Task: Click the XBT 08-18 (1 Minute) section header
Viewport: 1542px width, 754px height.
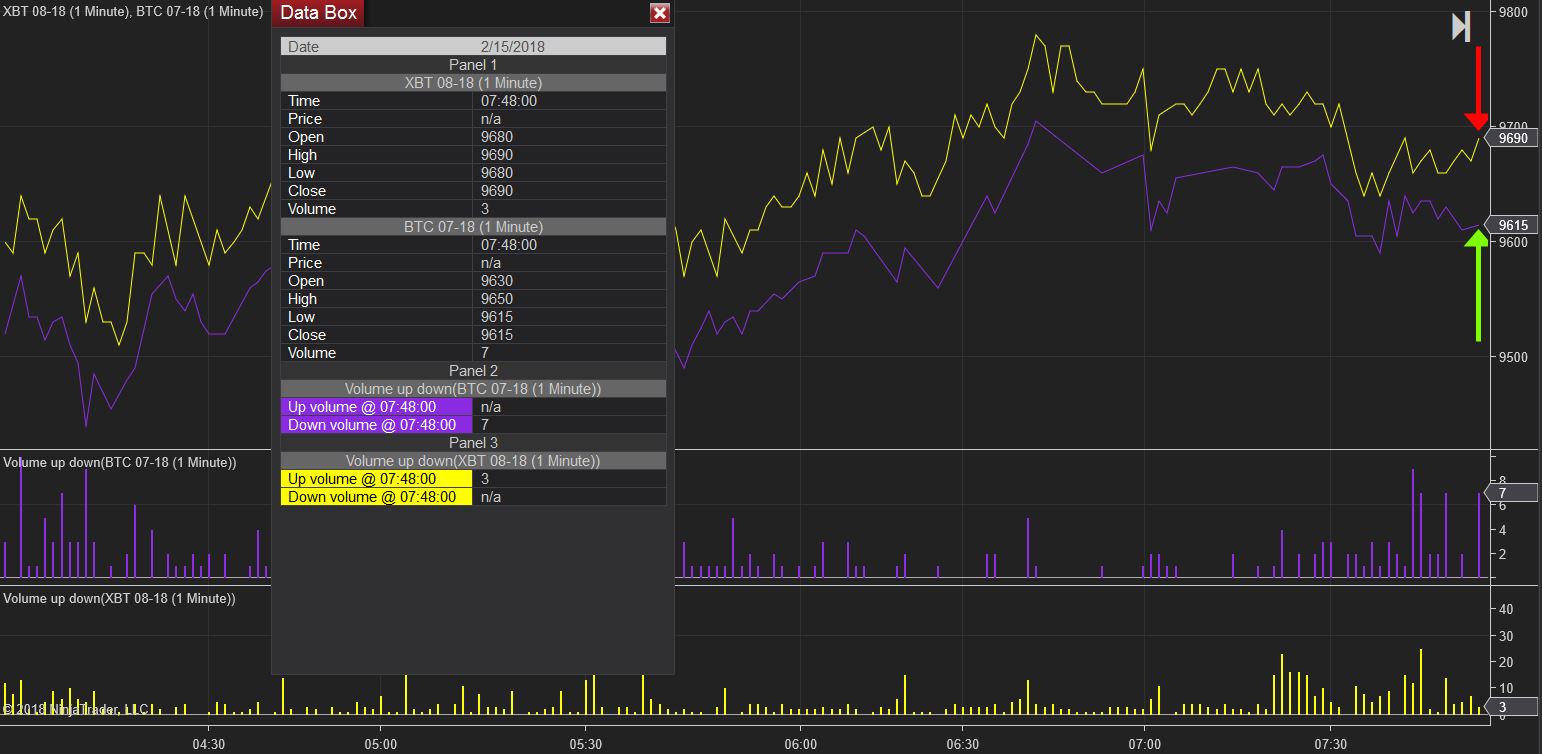Action: pos(473,83)
